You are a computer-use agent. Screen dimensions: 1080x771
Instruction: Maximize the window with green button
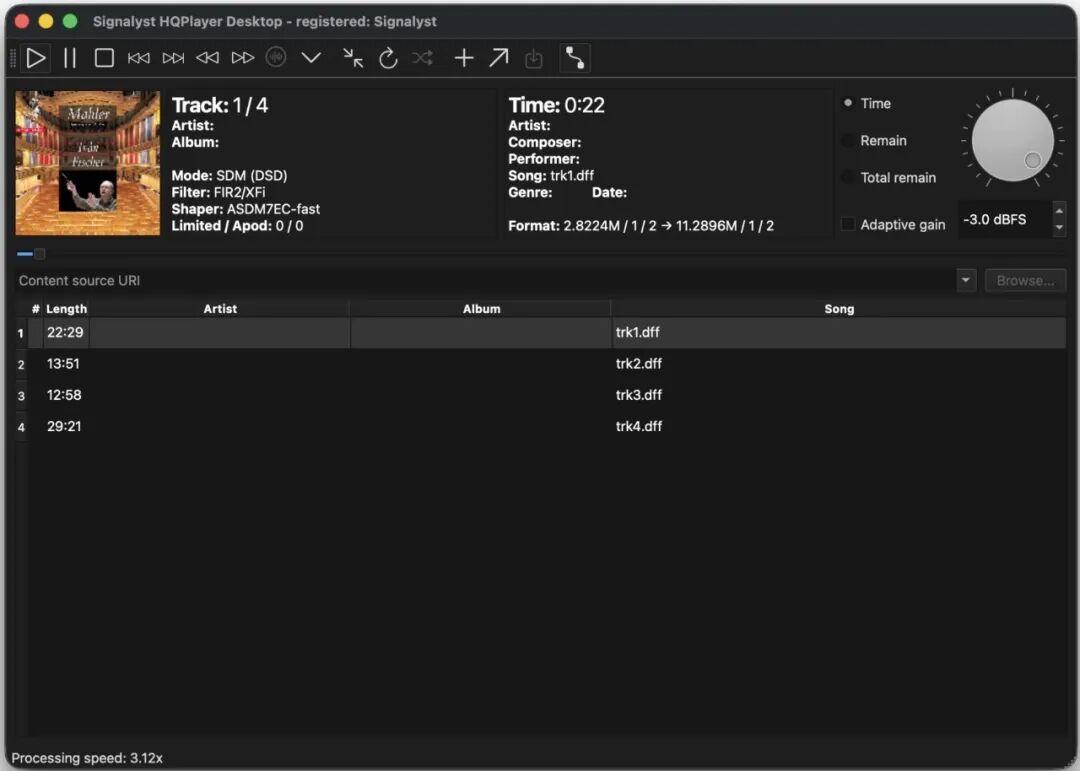70,21
